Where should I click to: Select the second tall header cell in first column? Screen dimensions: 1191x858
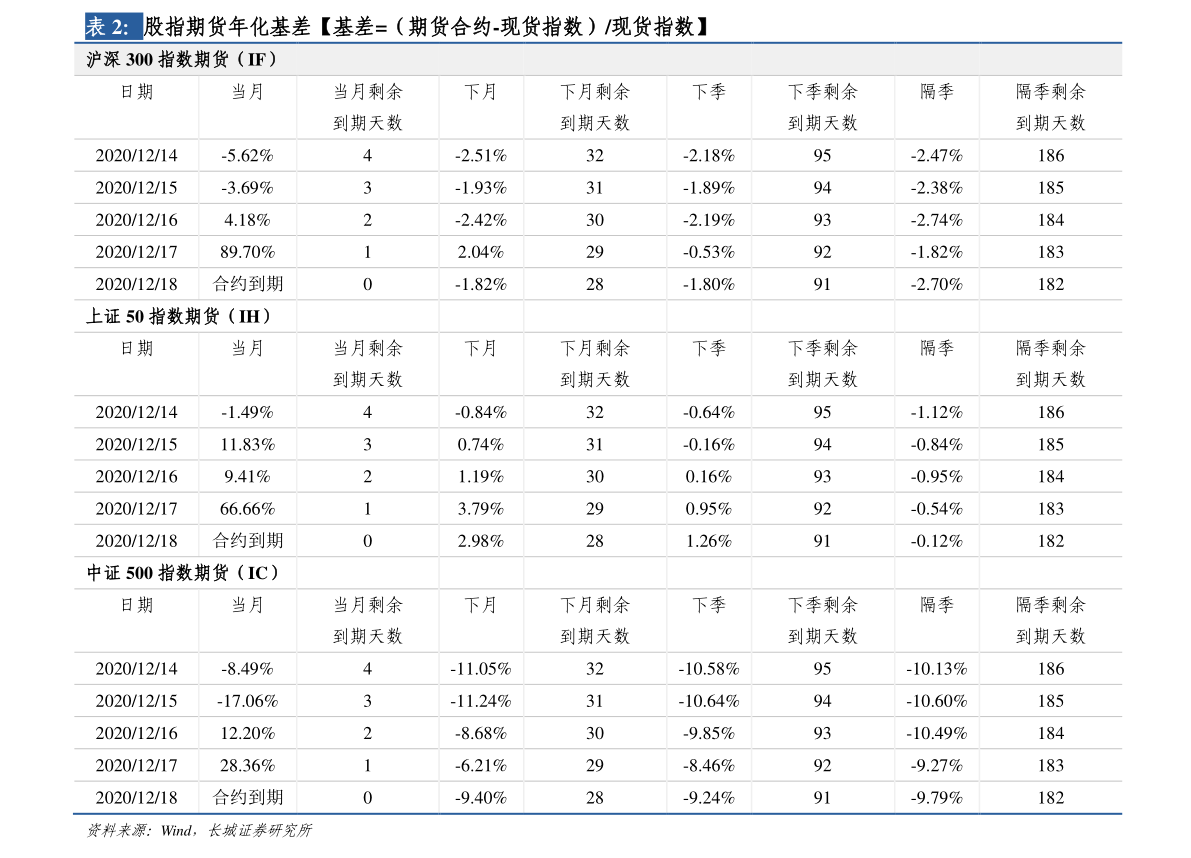click(x=136, y=364)
